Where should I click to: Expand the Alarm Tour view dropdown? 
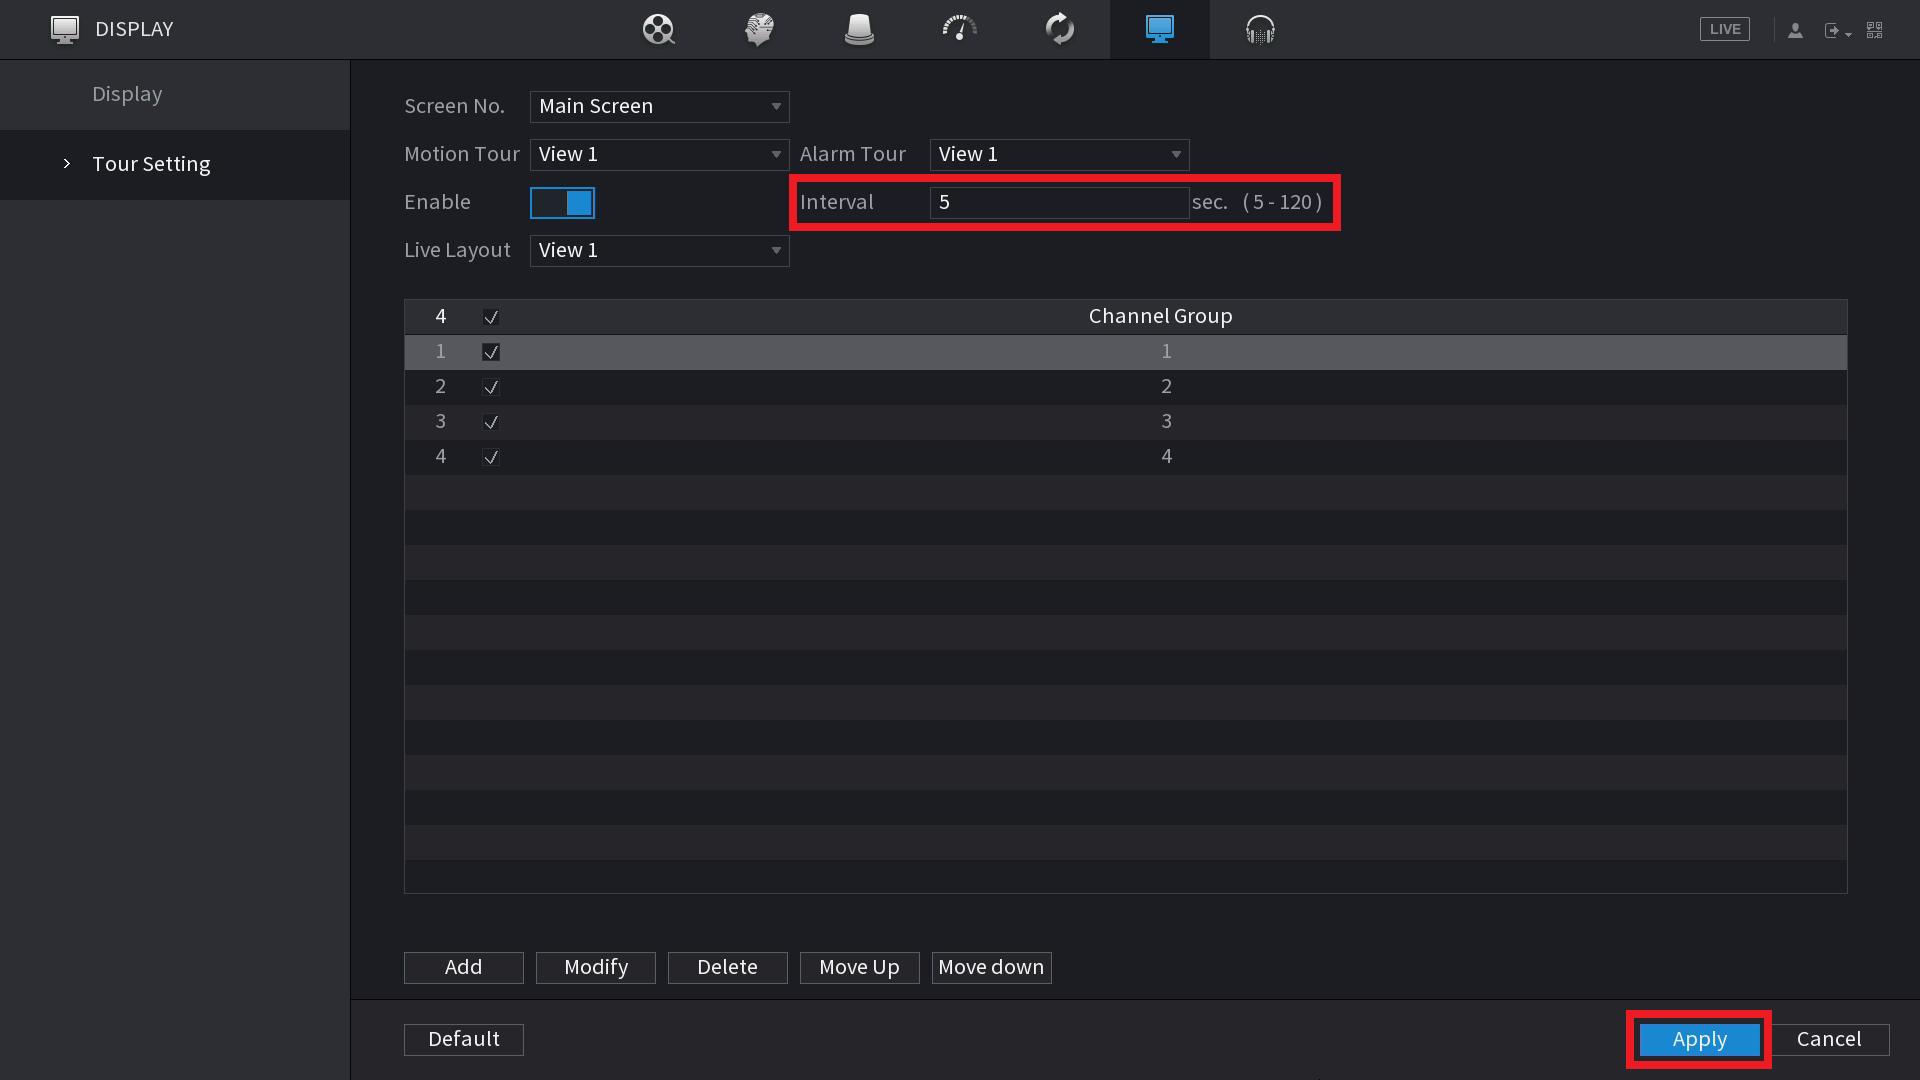1059,155
